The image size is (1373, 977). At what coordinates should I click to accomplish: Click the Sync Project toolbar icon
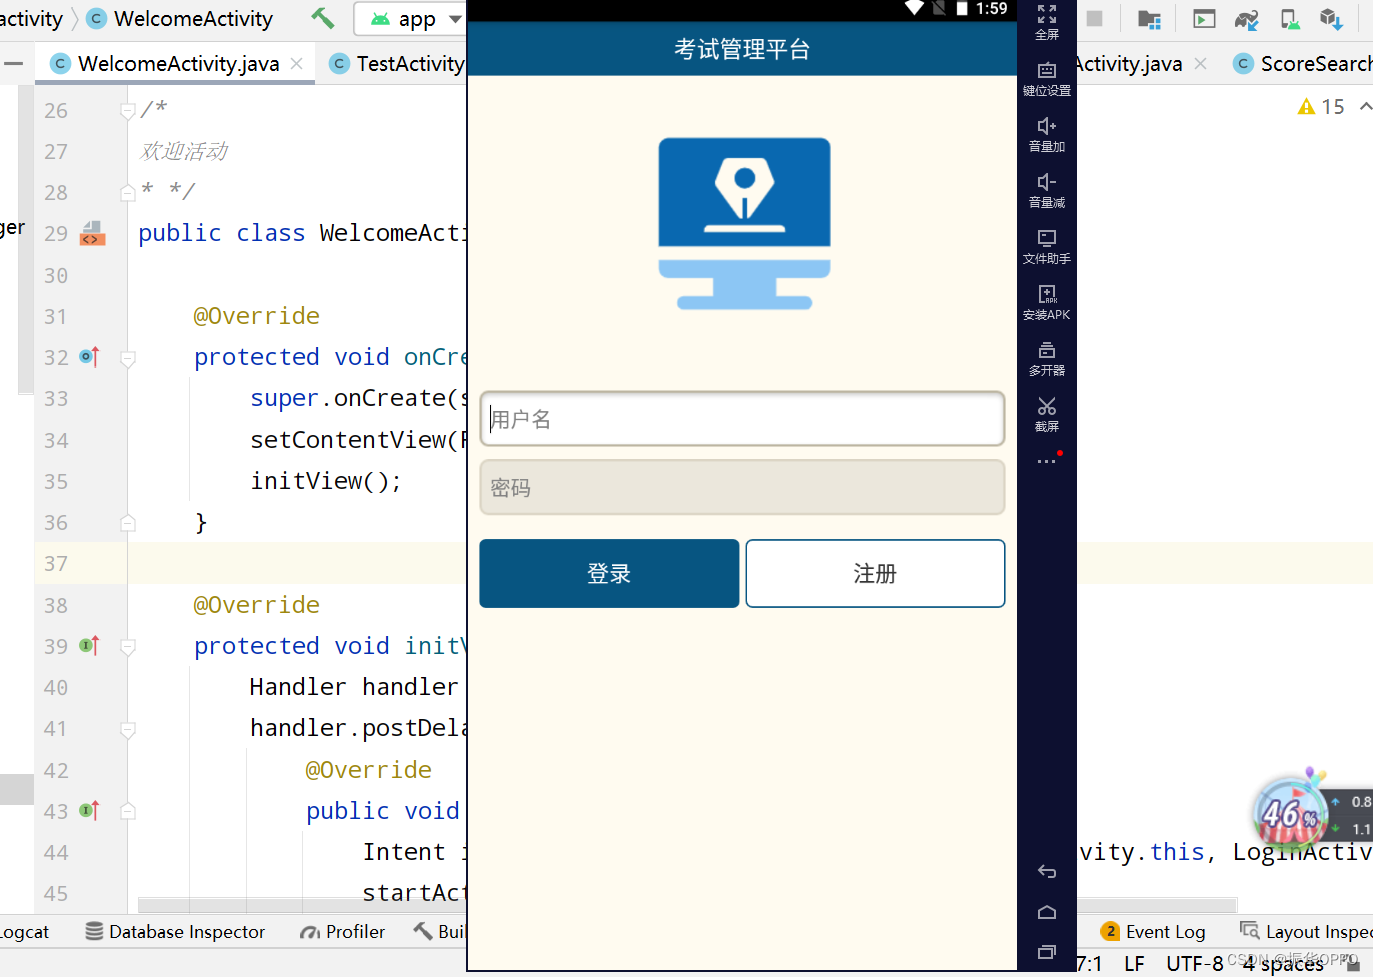(1246, 19)
